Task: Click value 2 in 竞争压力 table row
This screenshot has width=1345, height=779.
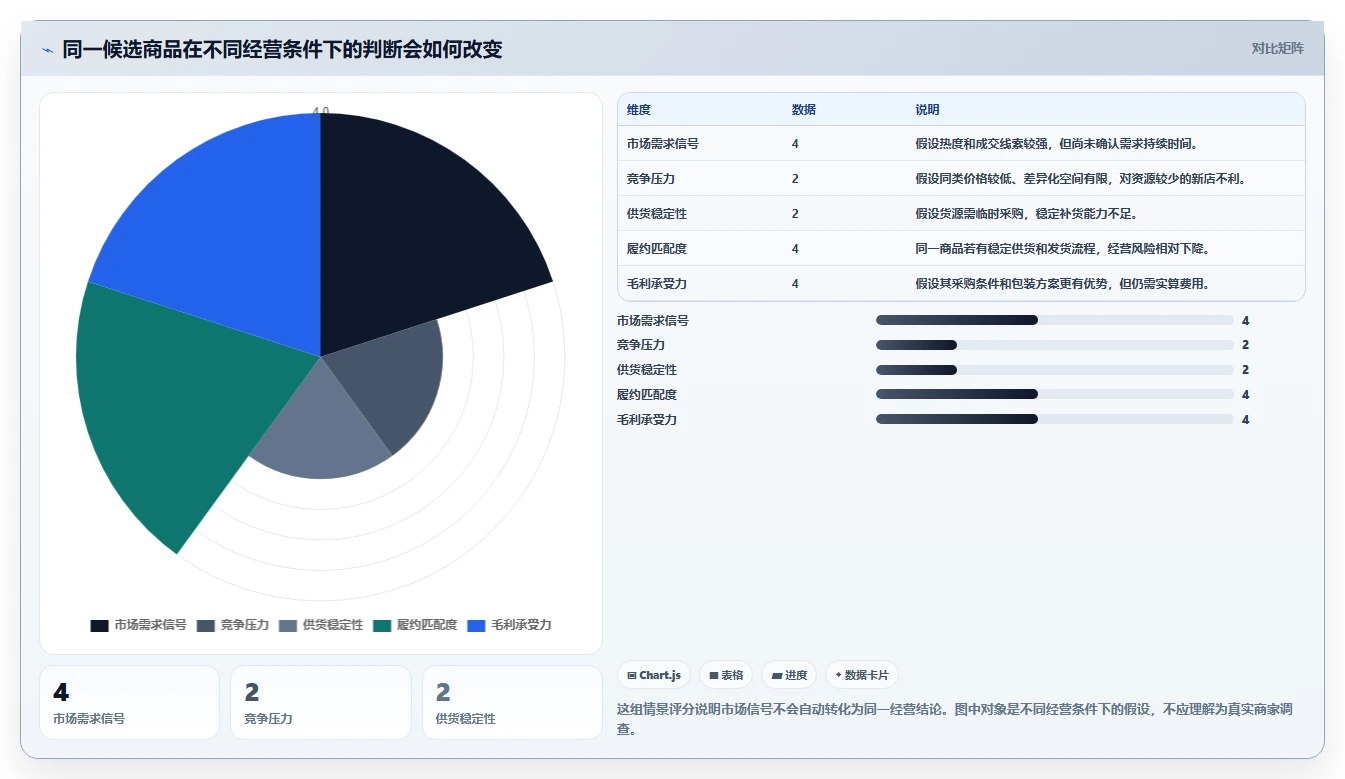Action: [x=795, y=179]
